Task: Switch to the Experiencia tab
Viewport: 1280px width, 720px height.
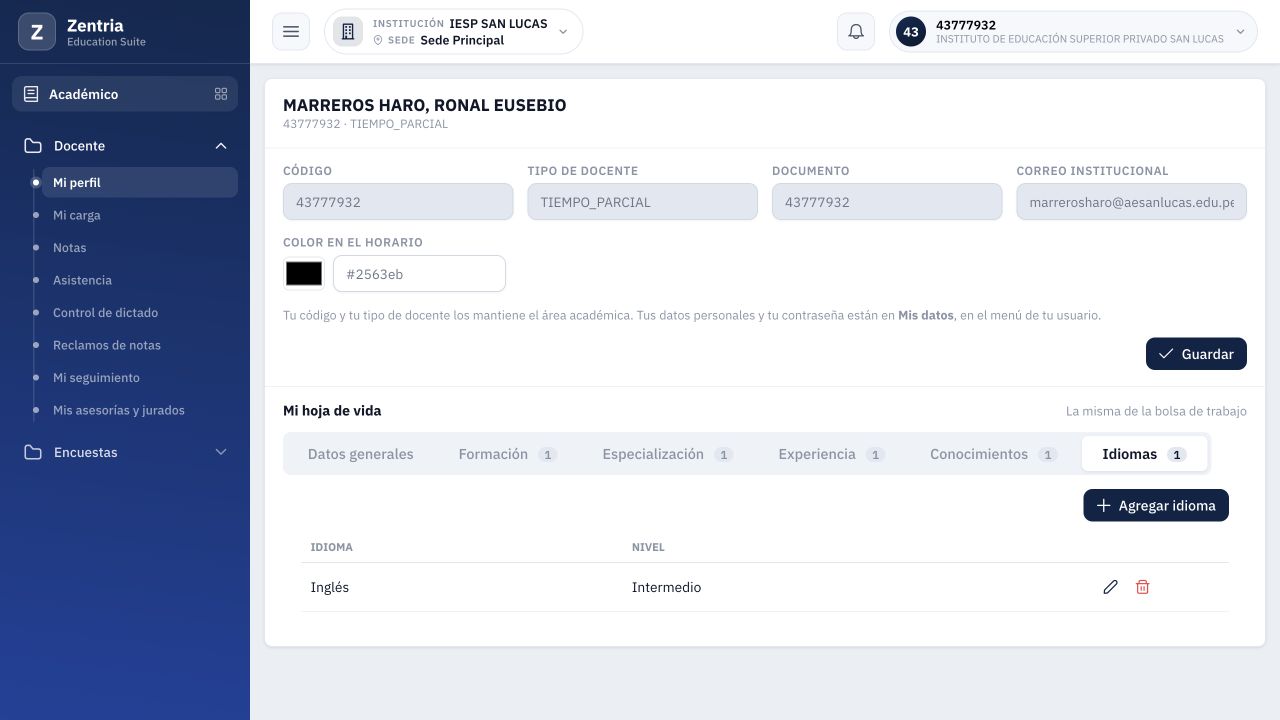Action: point(831,454)
